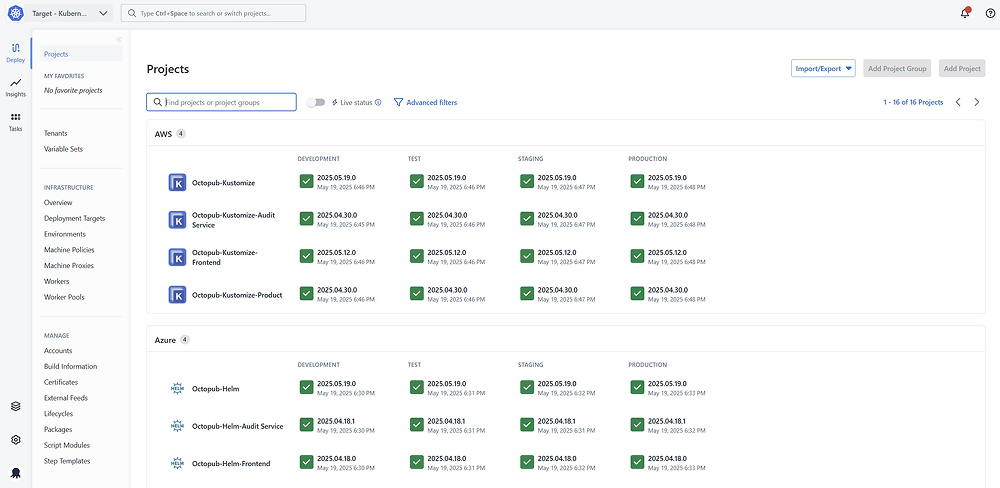Click the notifications bell icon
The height and width of the screenshot is (488, 1000).
coord(965,13)
